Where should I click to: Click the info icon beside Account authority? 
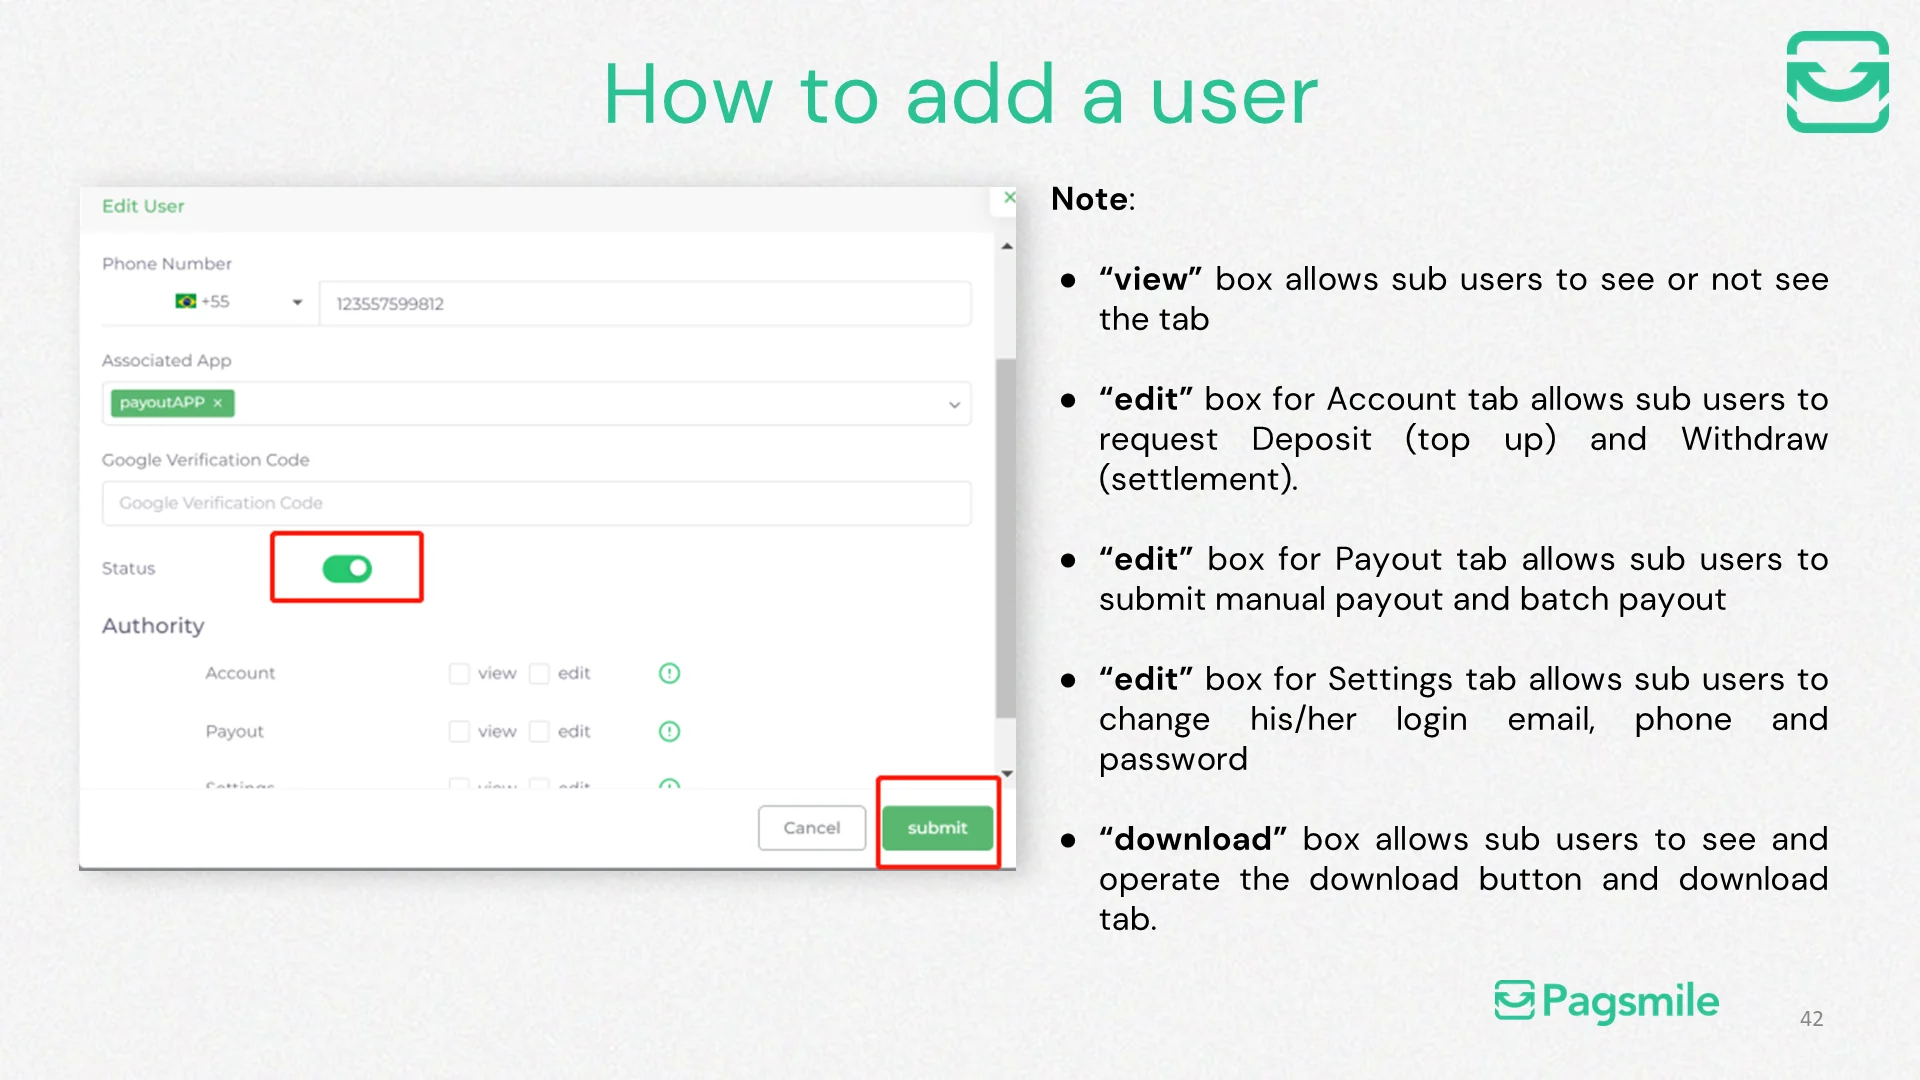[x=669, y=673]
